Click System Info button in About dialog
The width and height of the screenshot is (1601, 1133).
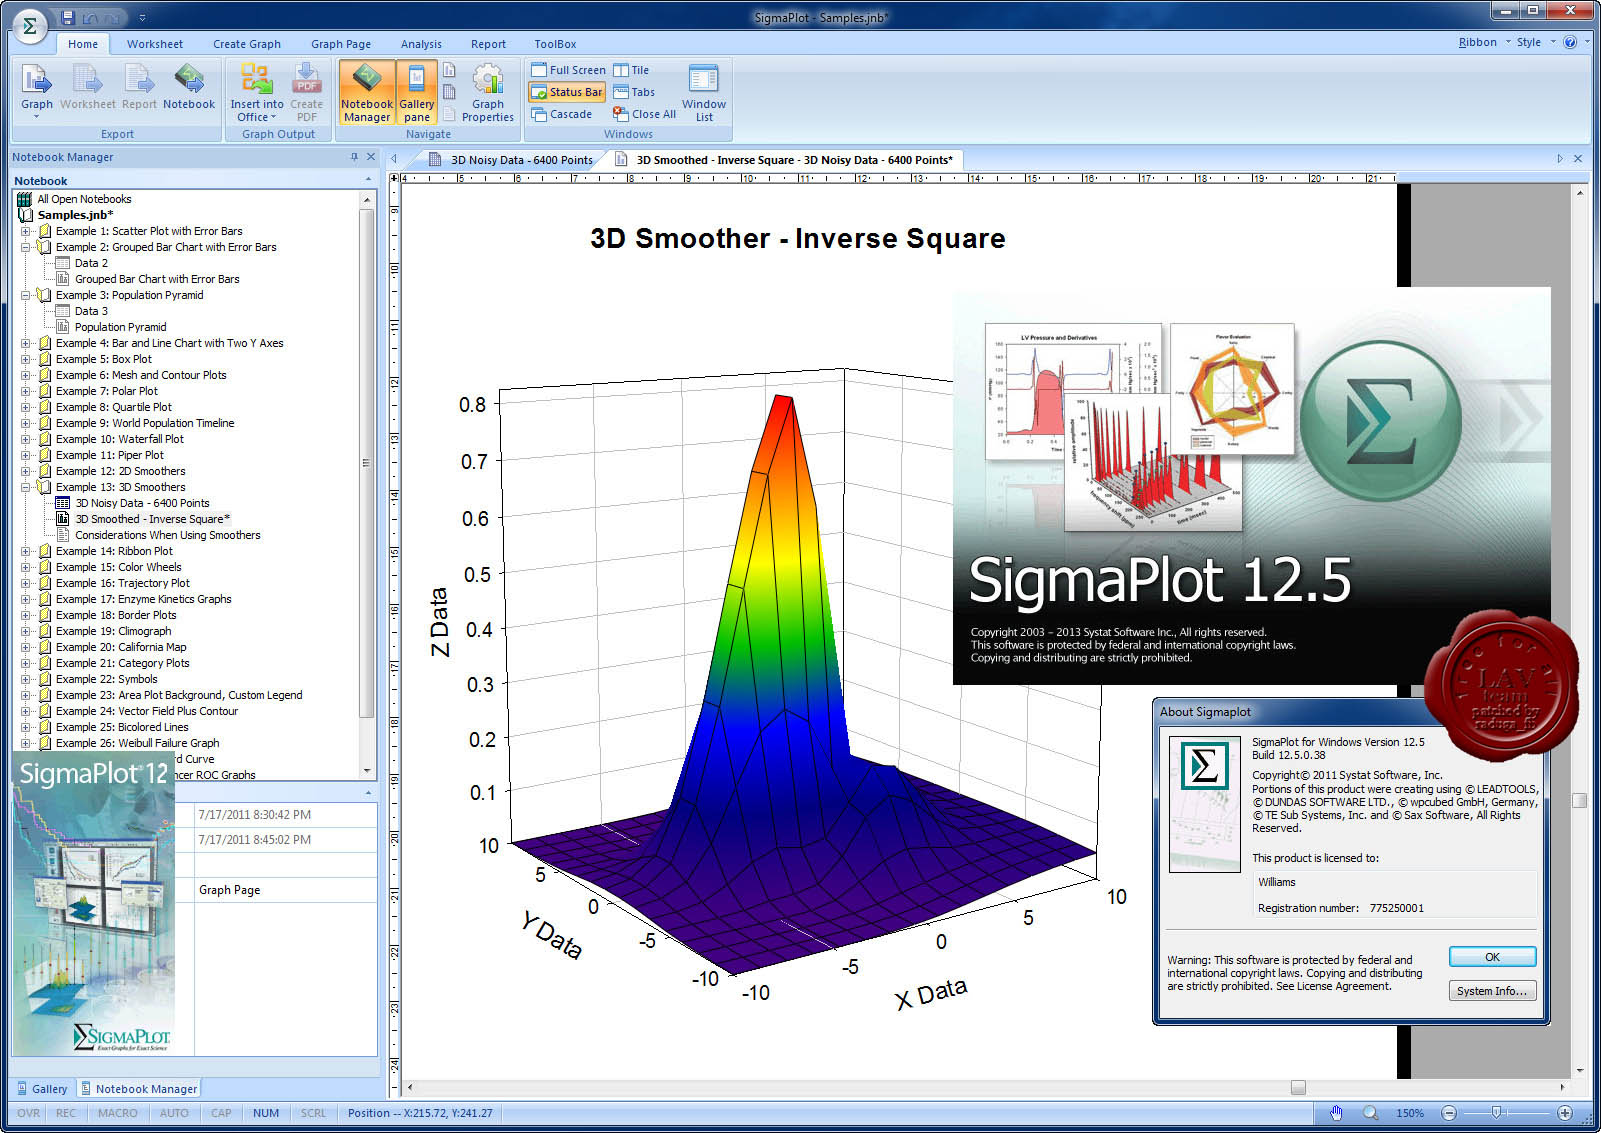click(x=1492, y=991)
